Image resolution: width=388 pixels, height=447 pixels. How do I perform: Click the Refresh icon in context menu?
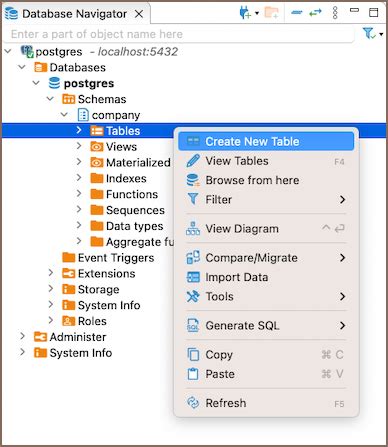pos(193,403)
